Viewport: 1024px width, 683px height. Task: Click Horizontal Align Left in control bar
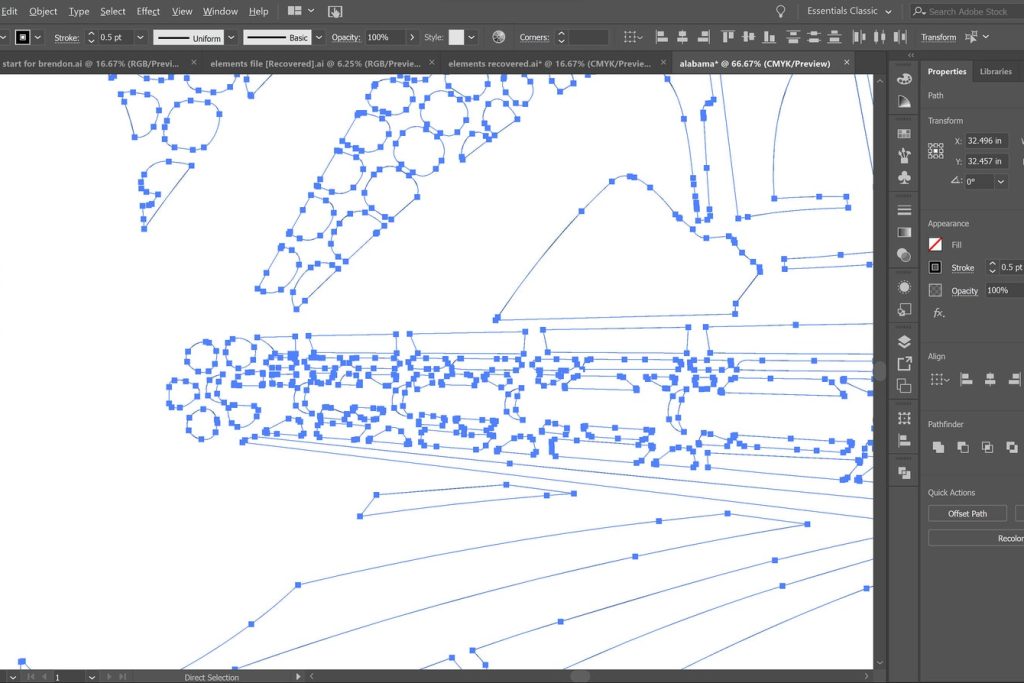coord(662,37)
